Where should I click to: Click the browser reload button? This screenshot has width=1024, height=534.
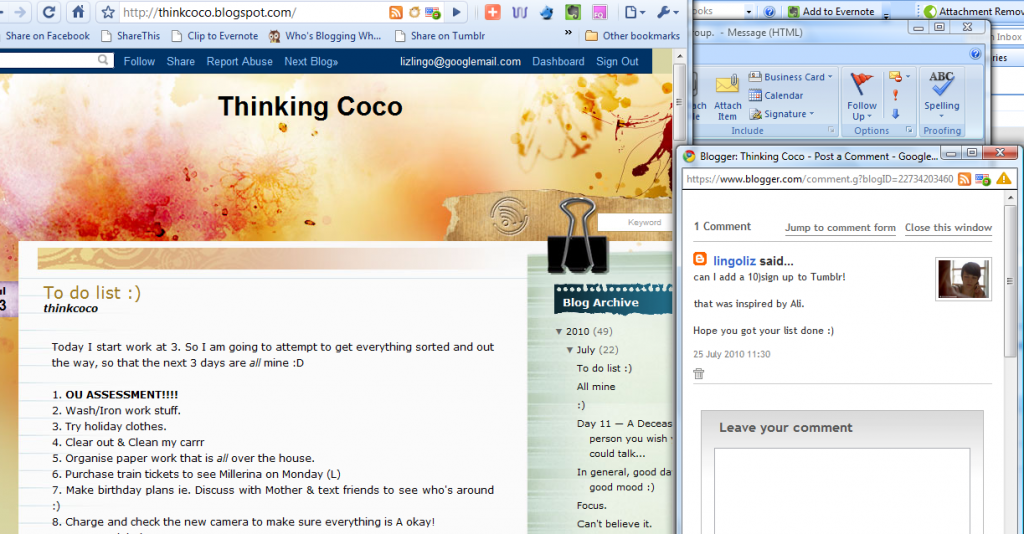[47, 13]
